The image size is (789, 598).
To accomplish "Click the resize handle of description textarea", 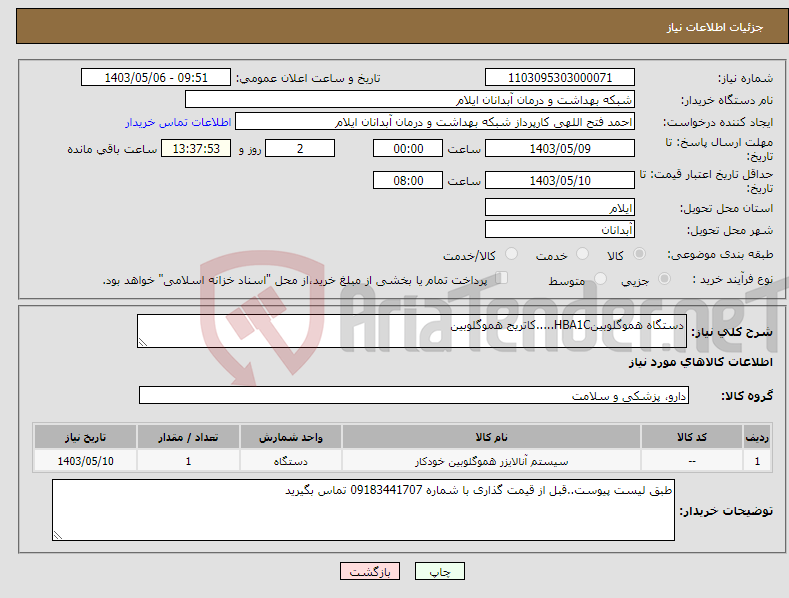I will (142, 342).
